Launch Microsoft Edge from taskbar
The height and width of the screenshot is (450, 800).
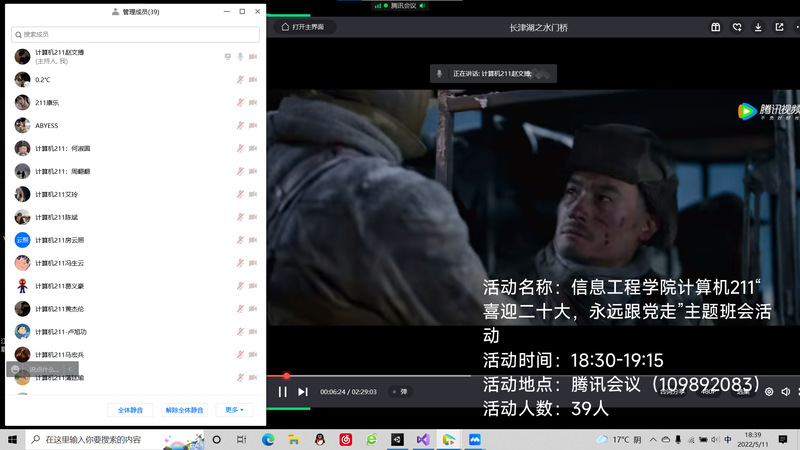[268, 439]
